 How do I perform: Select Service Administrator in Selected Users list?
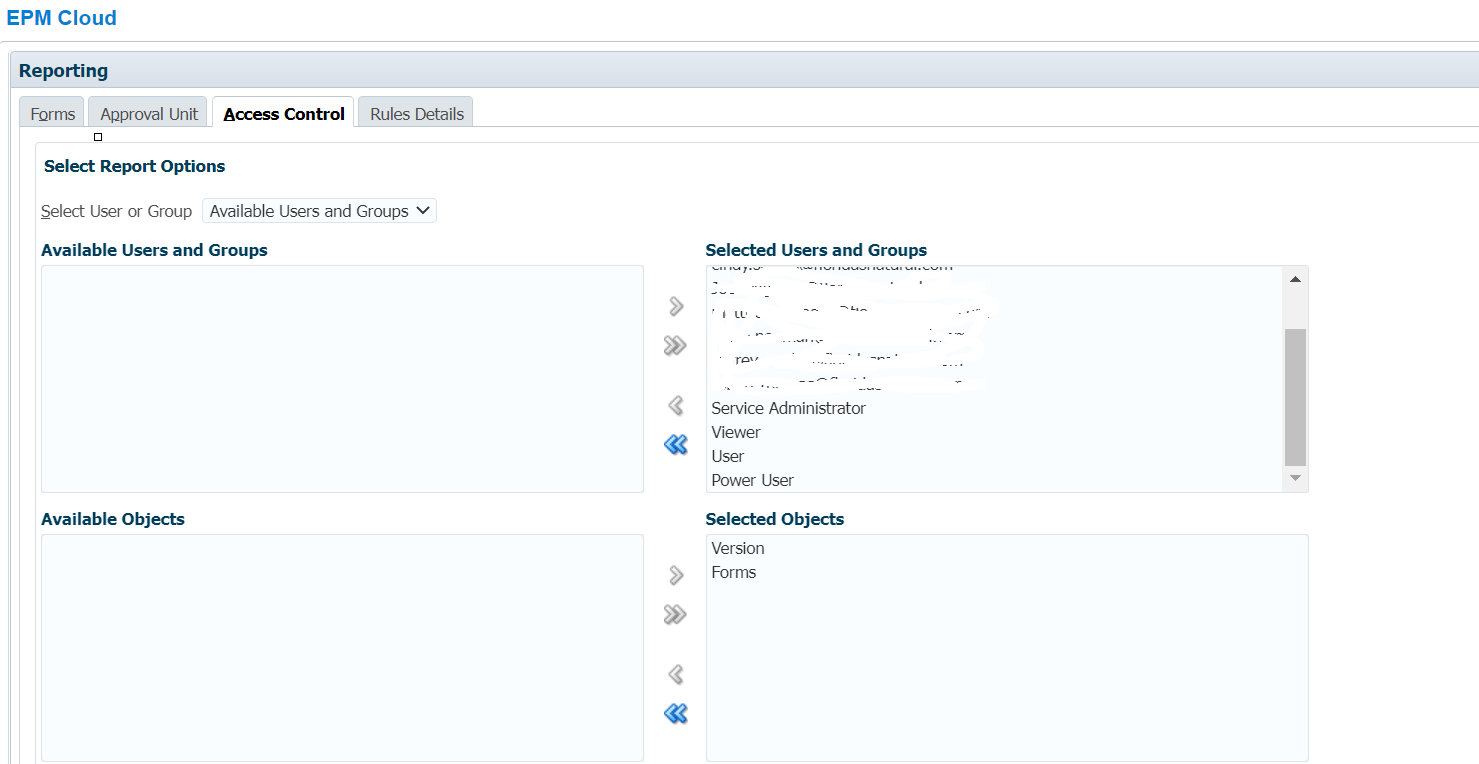tap(788, 408)
